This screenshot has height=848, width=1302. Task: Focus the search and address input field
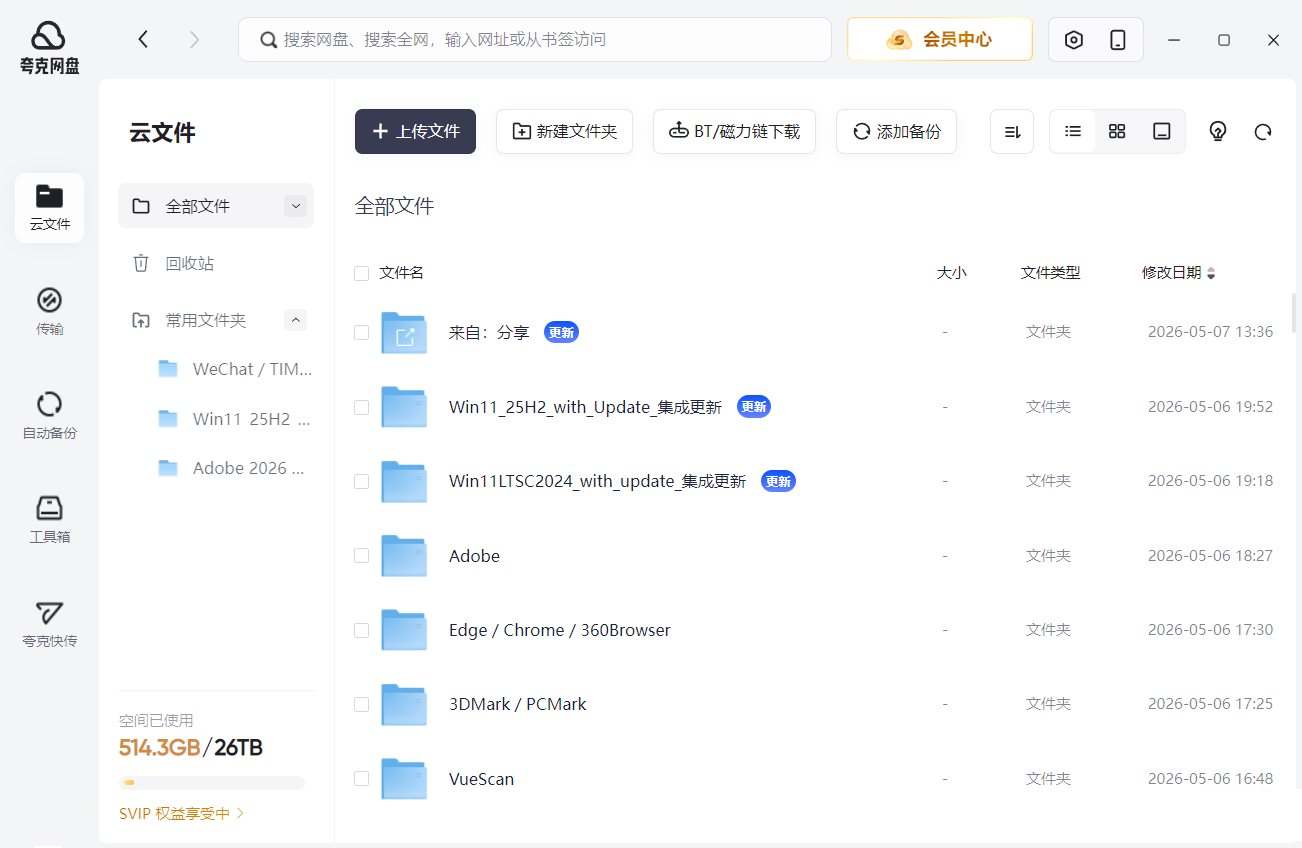coord(535,40)
